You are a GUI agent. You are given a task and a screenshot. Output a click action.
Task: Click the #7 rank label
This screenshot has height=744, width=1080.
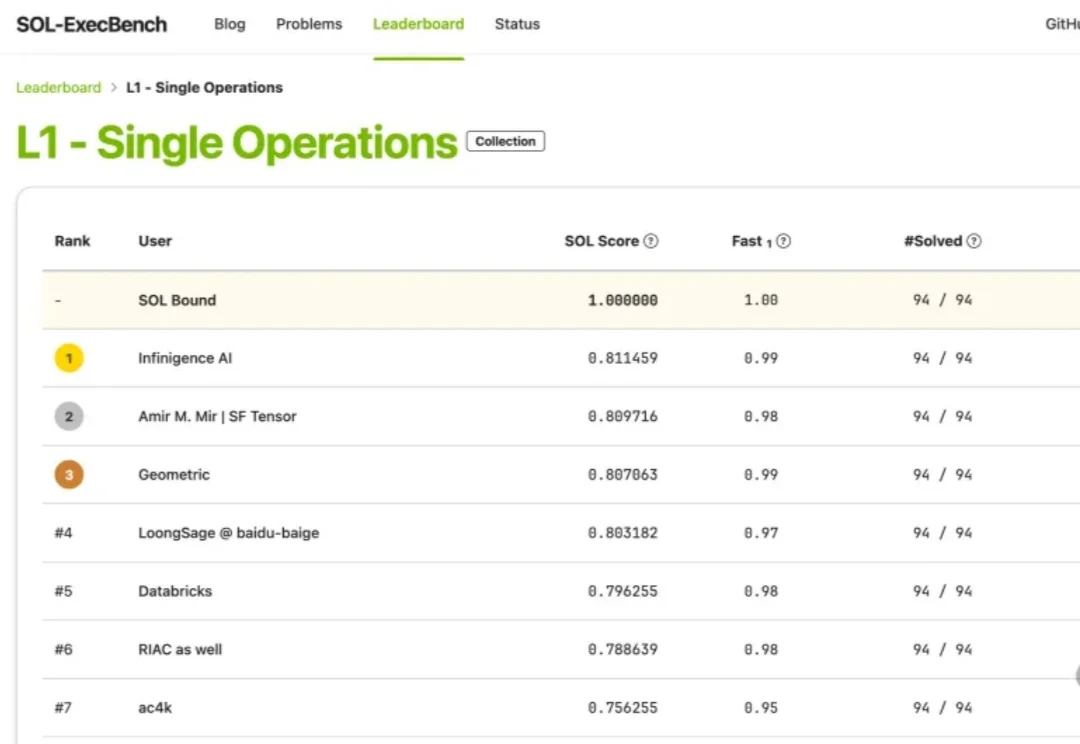pyautogui.click(x=63, y=707)
